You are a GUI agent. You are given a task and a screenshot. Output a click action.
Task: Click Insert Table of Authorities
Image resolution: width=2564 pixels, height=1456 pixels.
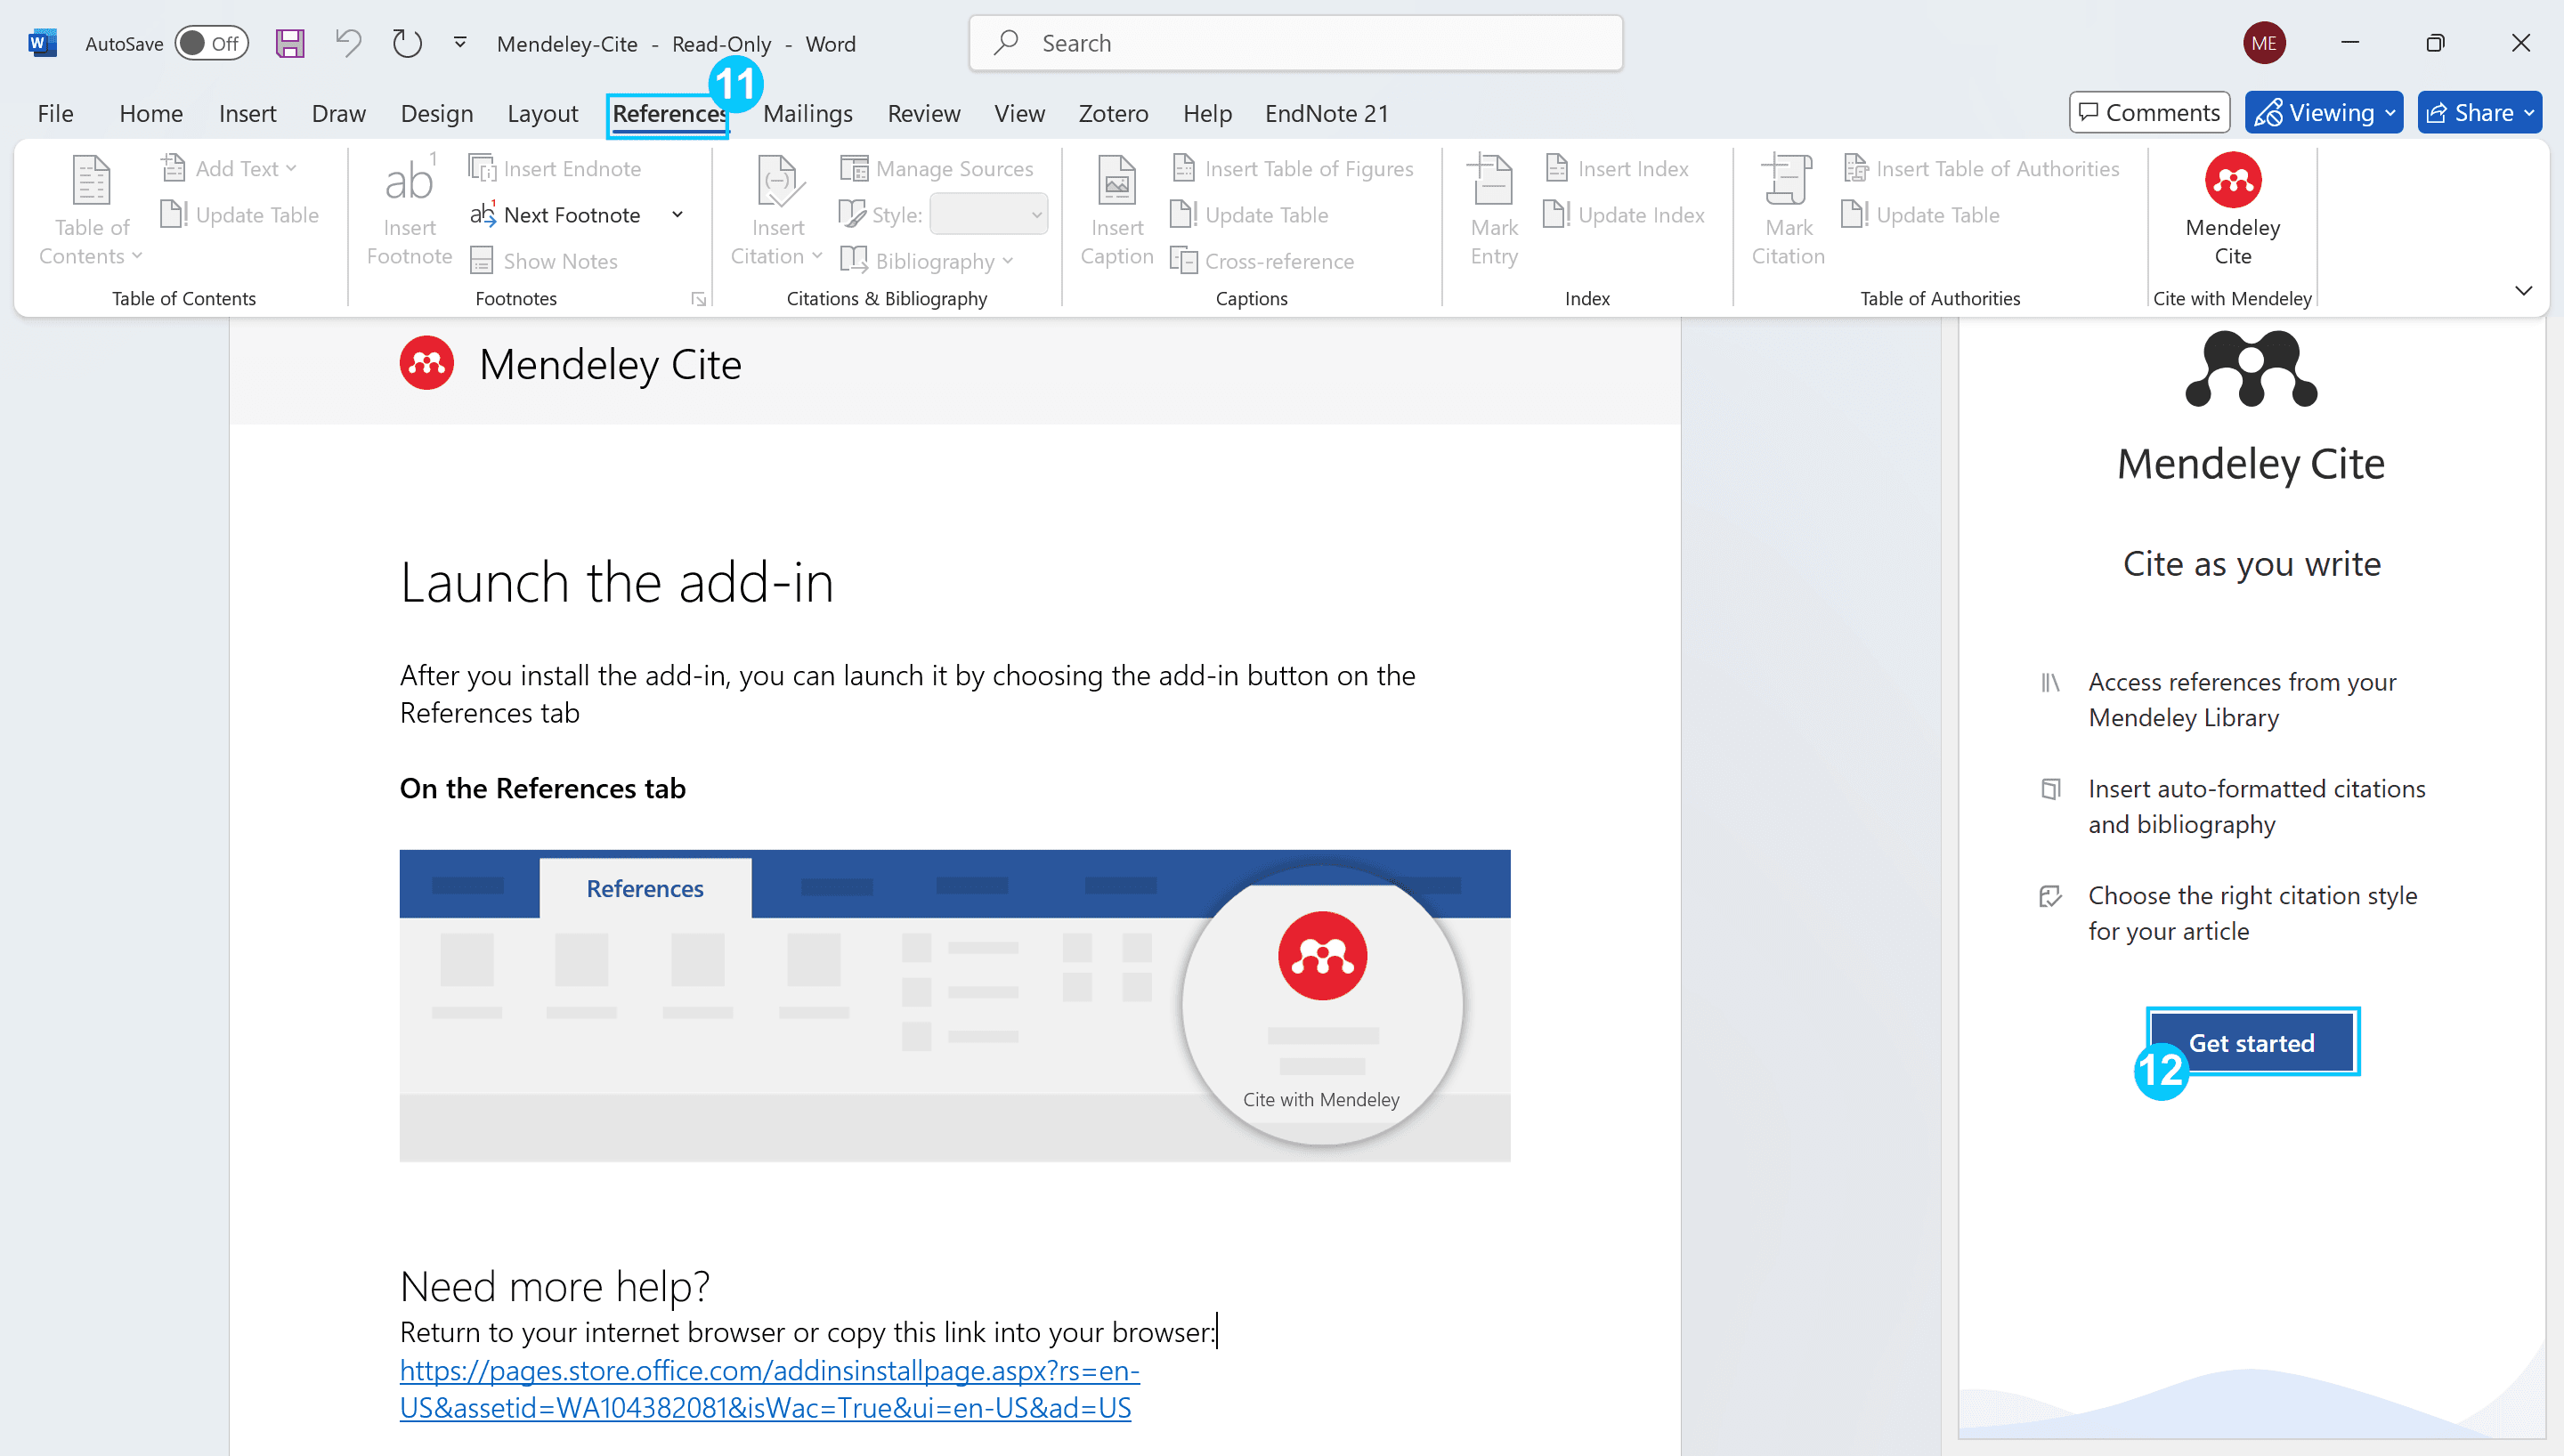coord(1981,168)
